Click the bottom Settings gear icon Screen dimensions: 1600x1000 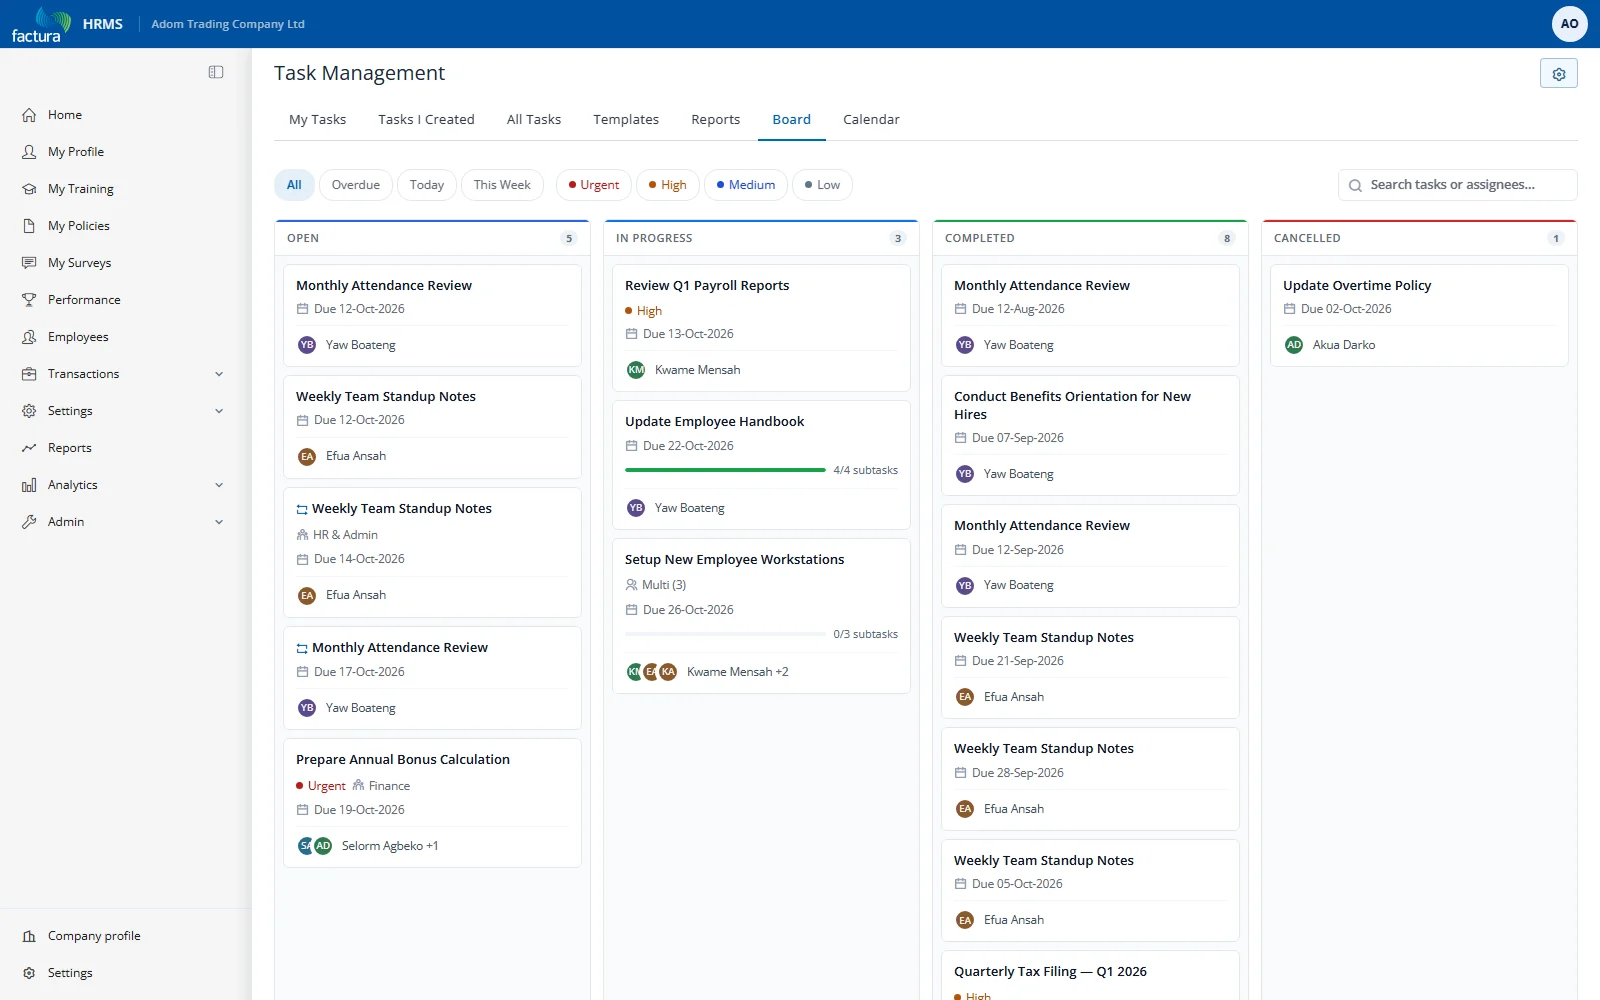(x=29, y=973)
